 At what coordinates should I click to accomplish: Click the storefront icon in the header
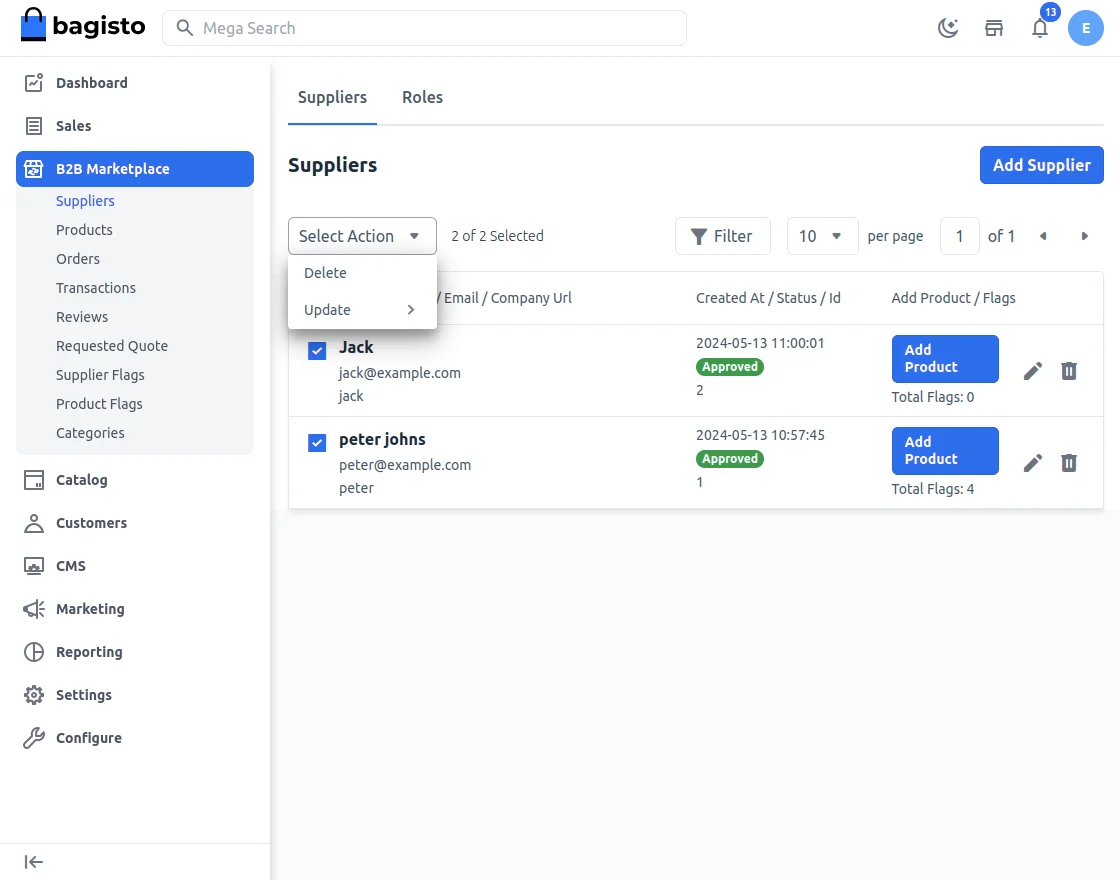tap(994, 28)
